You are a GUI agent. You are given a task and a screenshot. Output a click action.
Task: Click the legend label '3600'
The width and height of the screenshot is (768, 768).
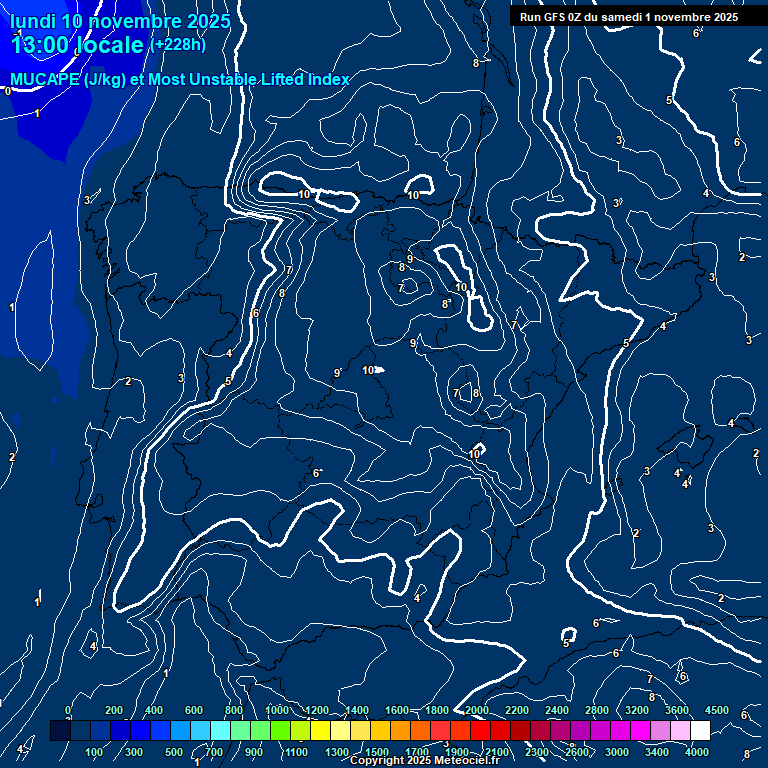pyautogui.click(x=677, y=710)
